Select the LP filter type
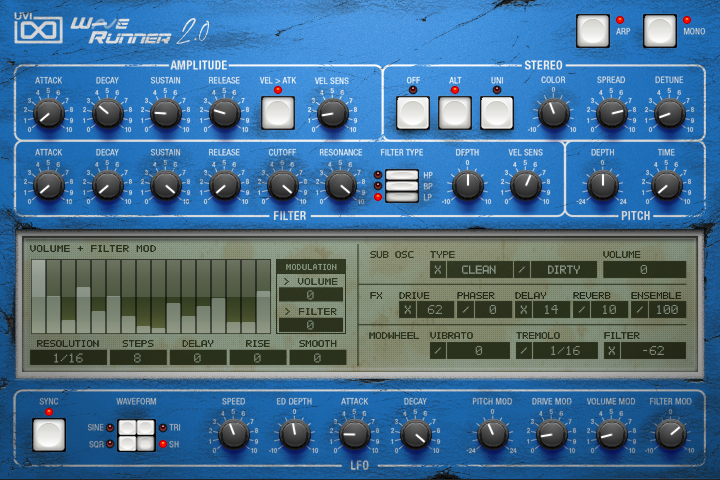Image resolution: width=720 pixels, height=480 pixels. coord(402,197)
